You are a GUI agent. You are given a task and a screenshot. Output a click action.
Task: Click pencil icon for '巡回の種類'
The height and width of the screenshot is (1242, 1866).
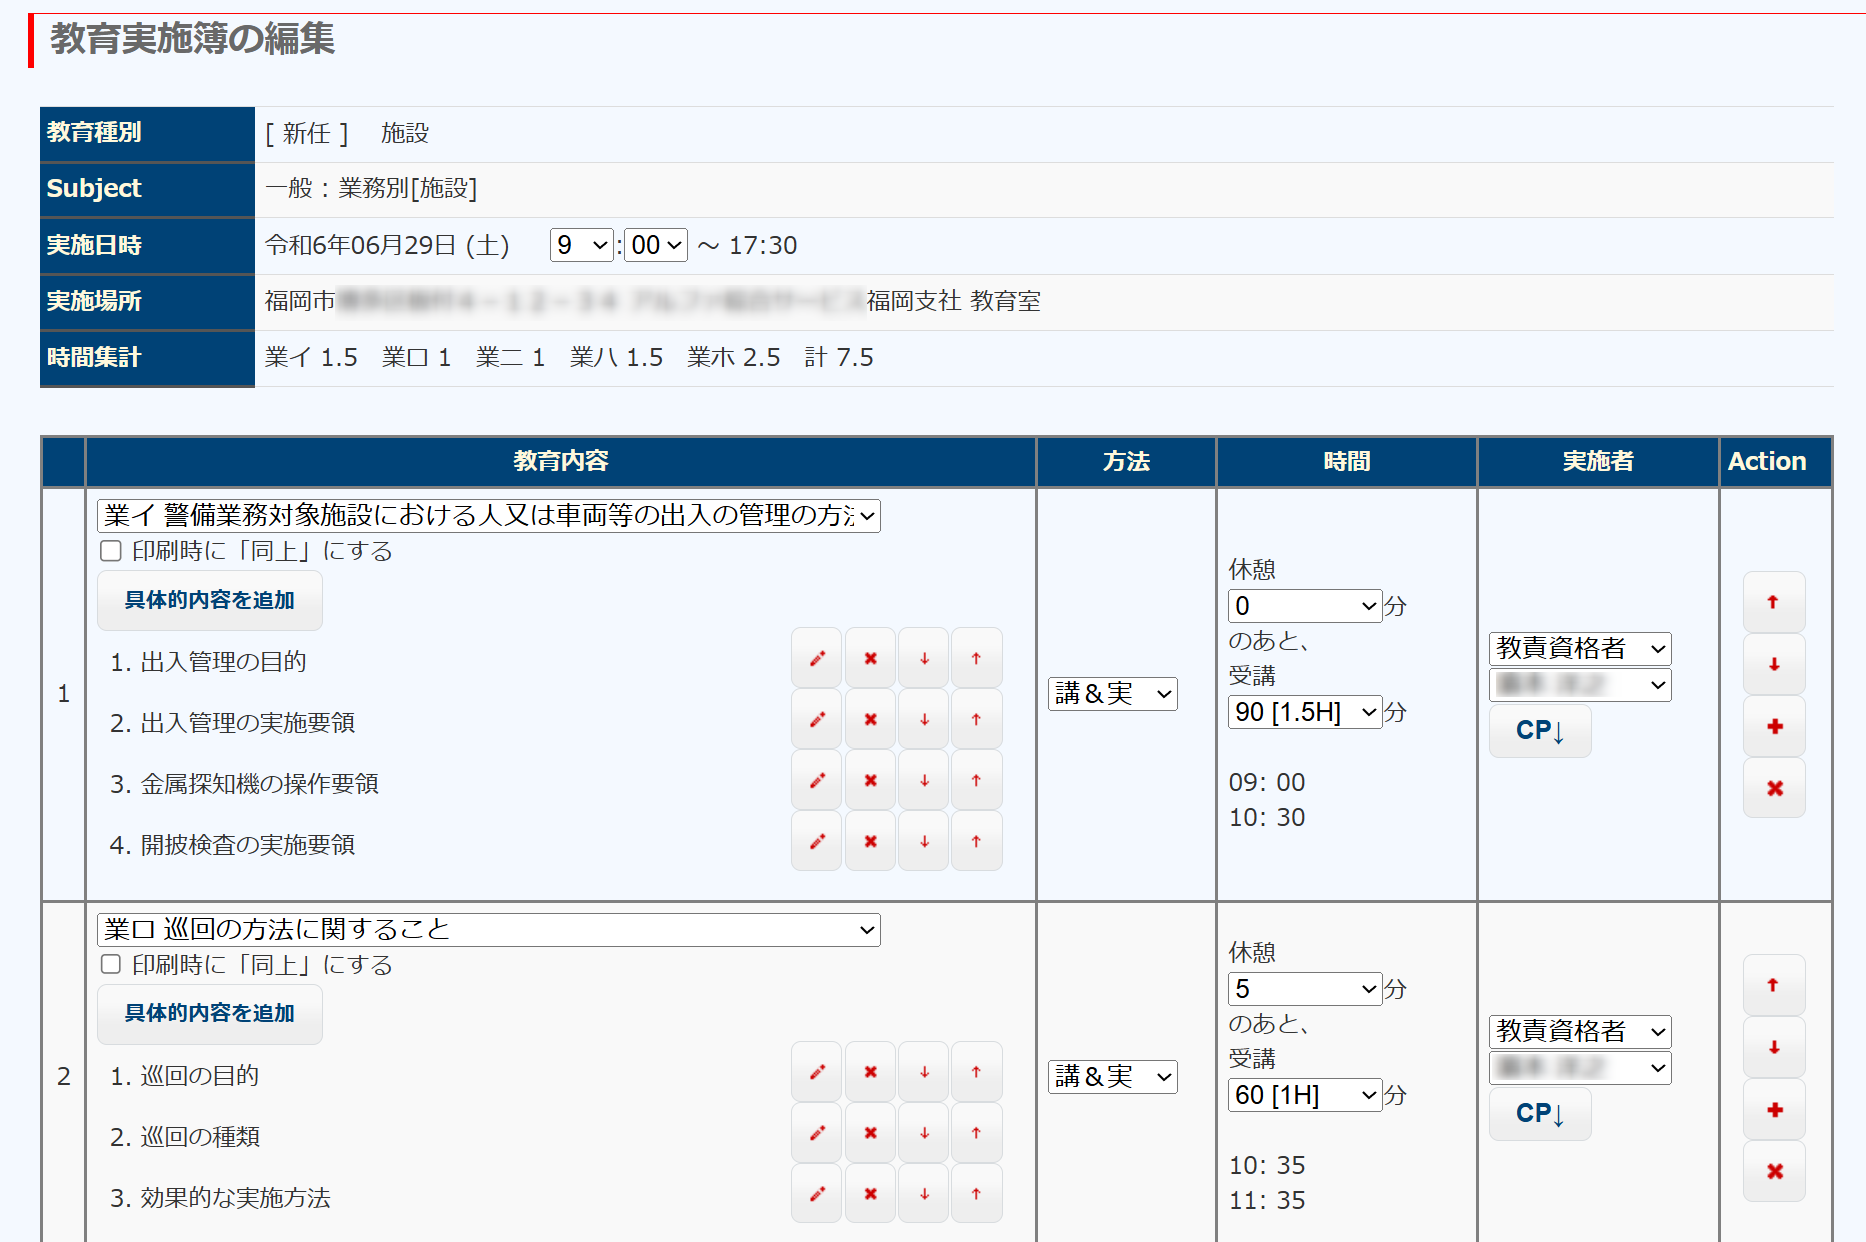coord(817,1133)
